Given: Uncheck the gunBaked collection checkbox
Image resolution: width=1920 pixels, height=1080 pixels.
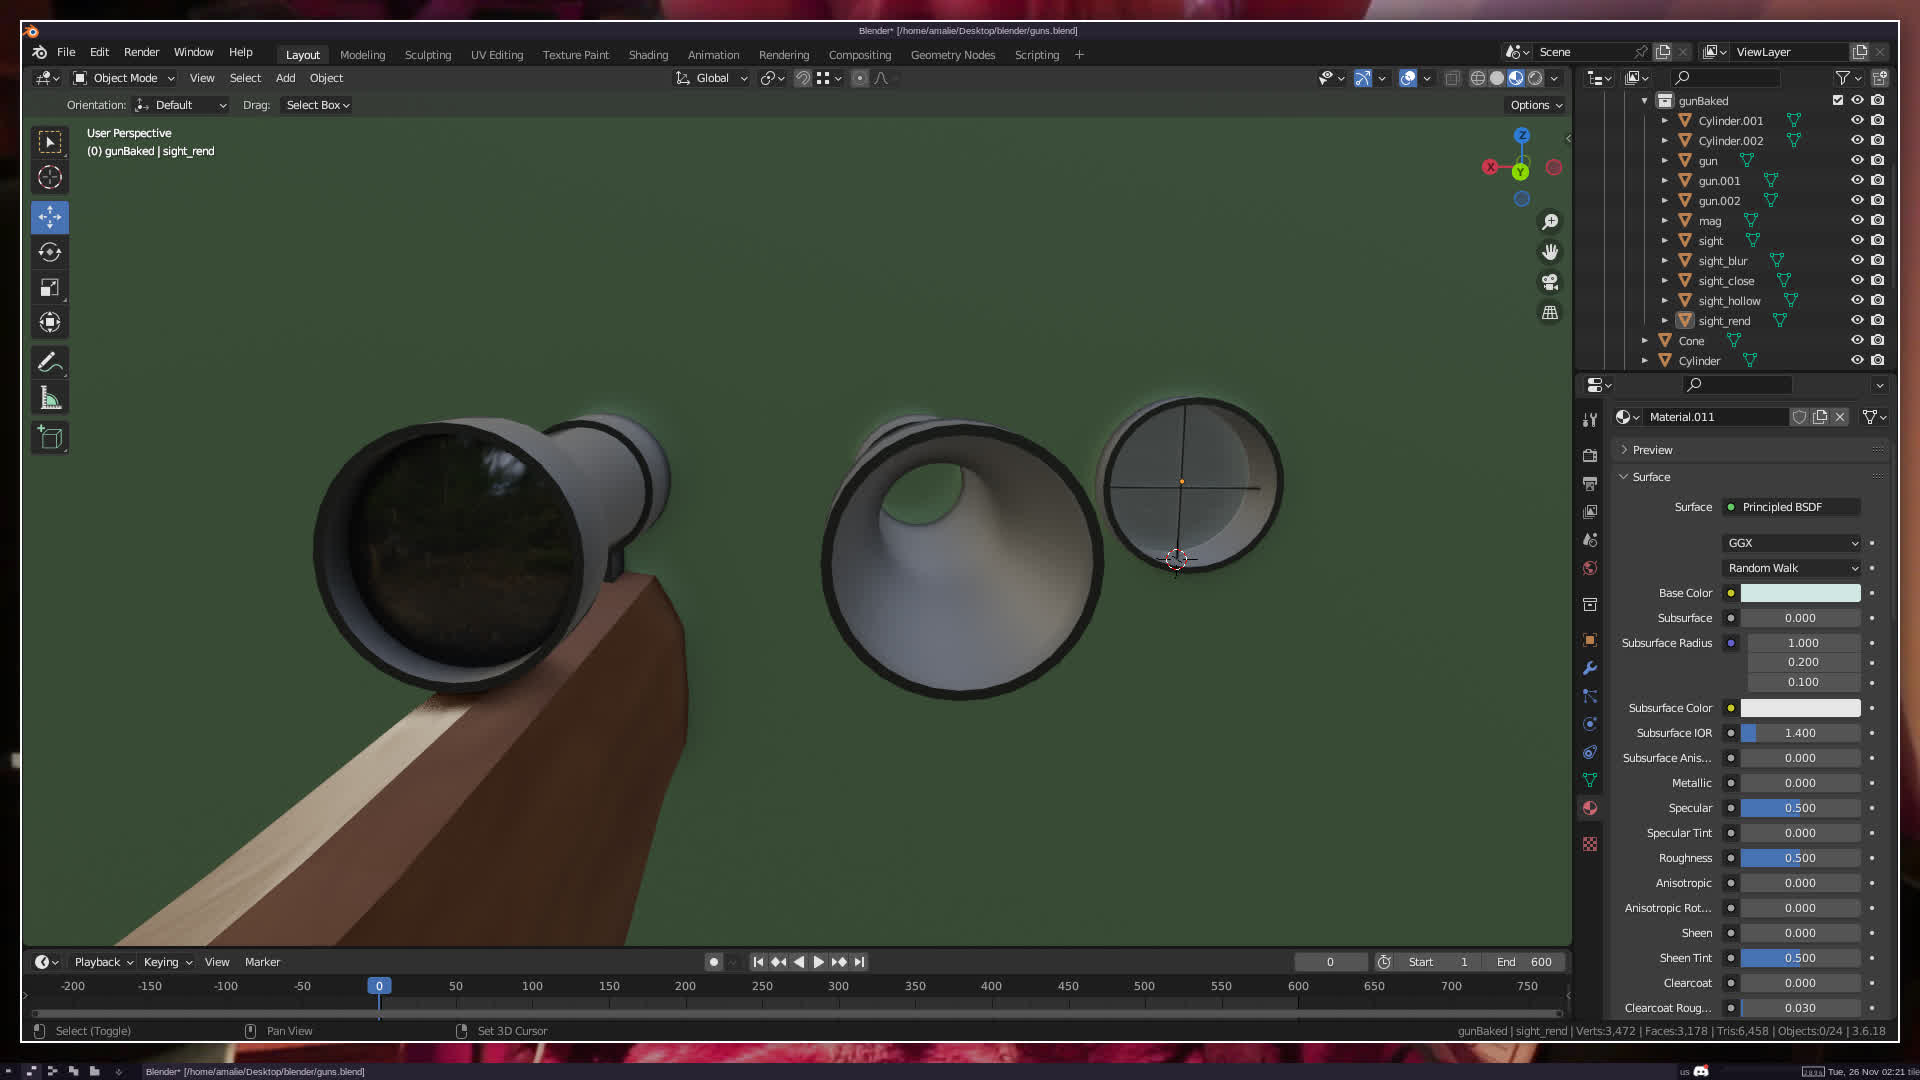Looking at the screenshot, I should pos(1838,100).
